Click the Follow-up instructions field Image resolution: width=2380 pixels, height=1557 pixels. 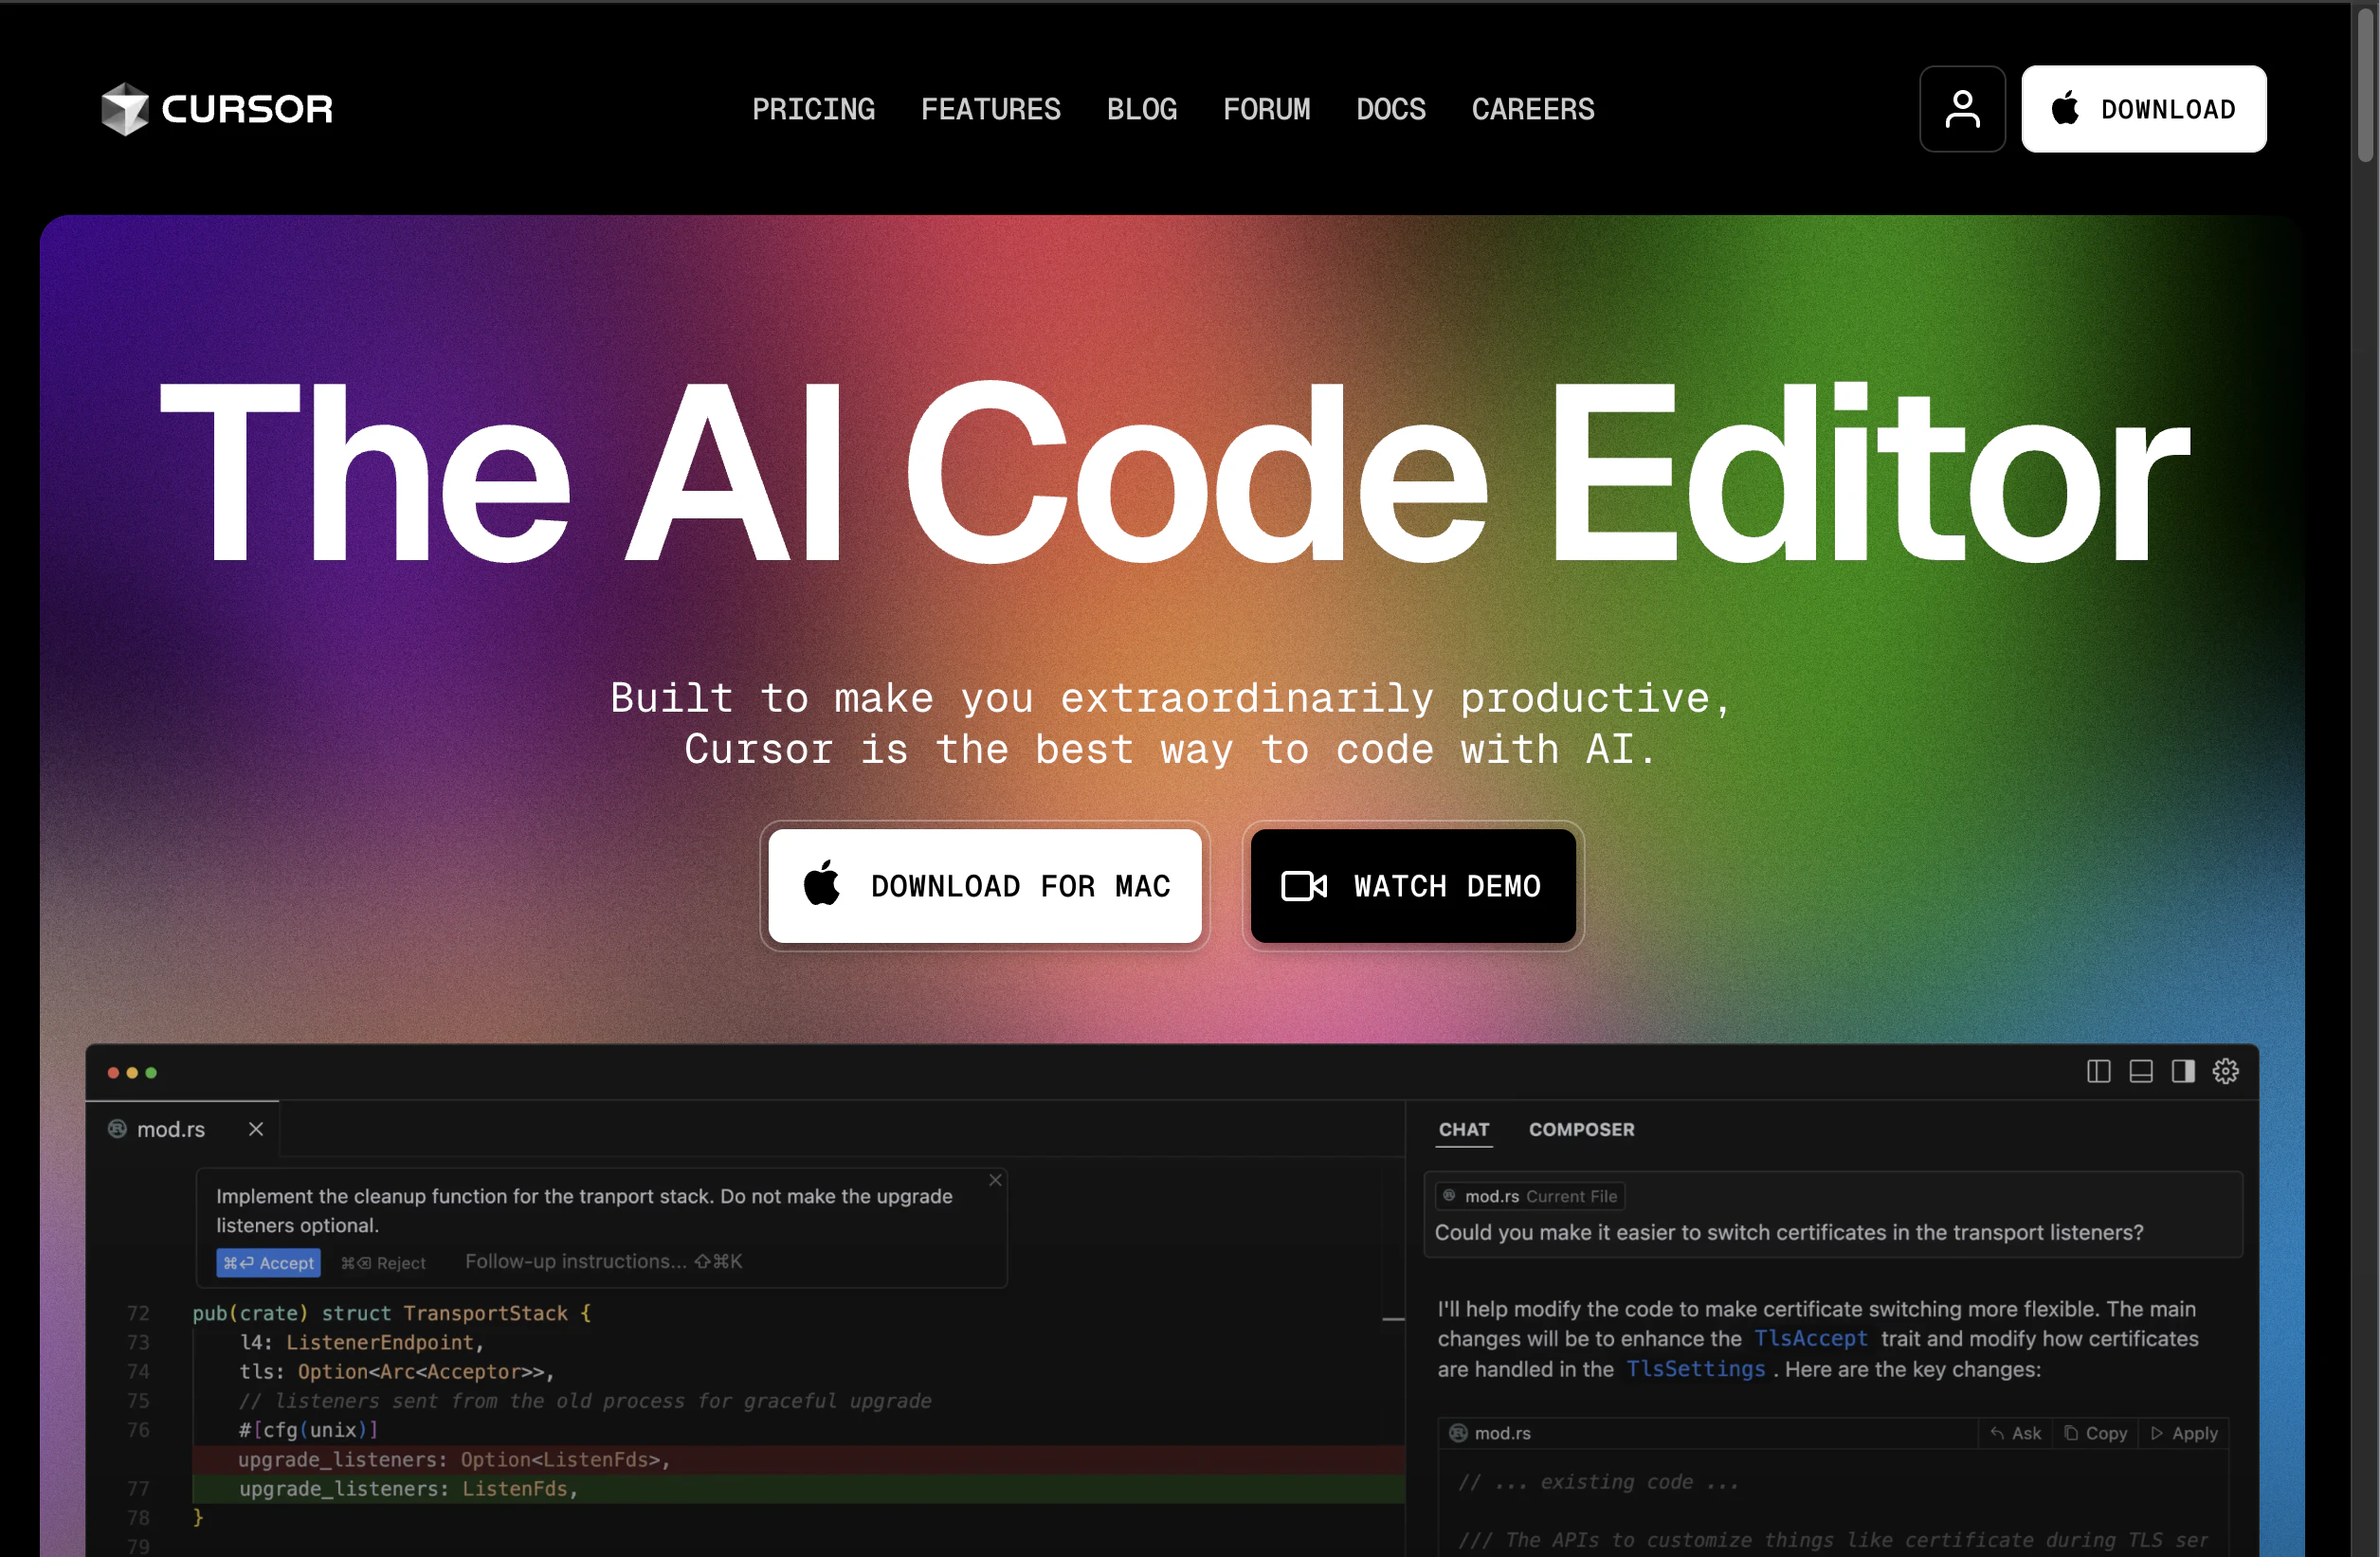pyautogui.click(x=603, y=1262)
